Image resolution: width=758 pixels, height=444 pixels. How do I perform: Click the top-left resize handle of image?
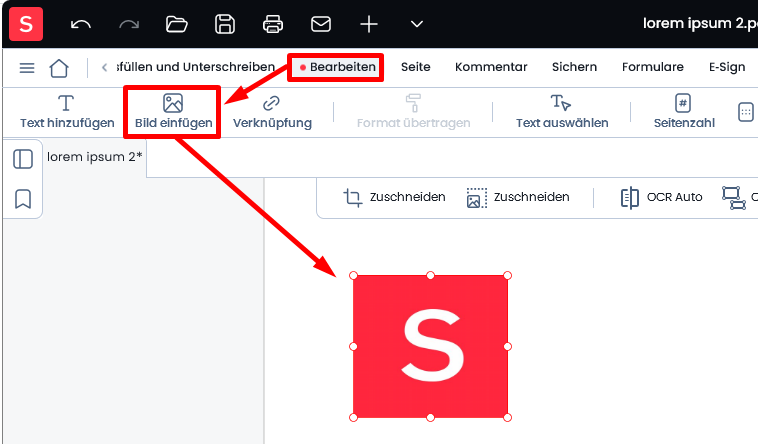(353, 276)
